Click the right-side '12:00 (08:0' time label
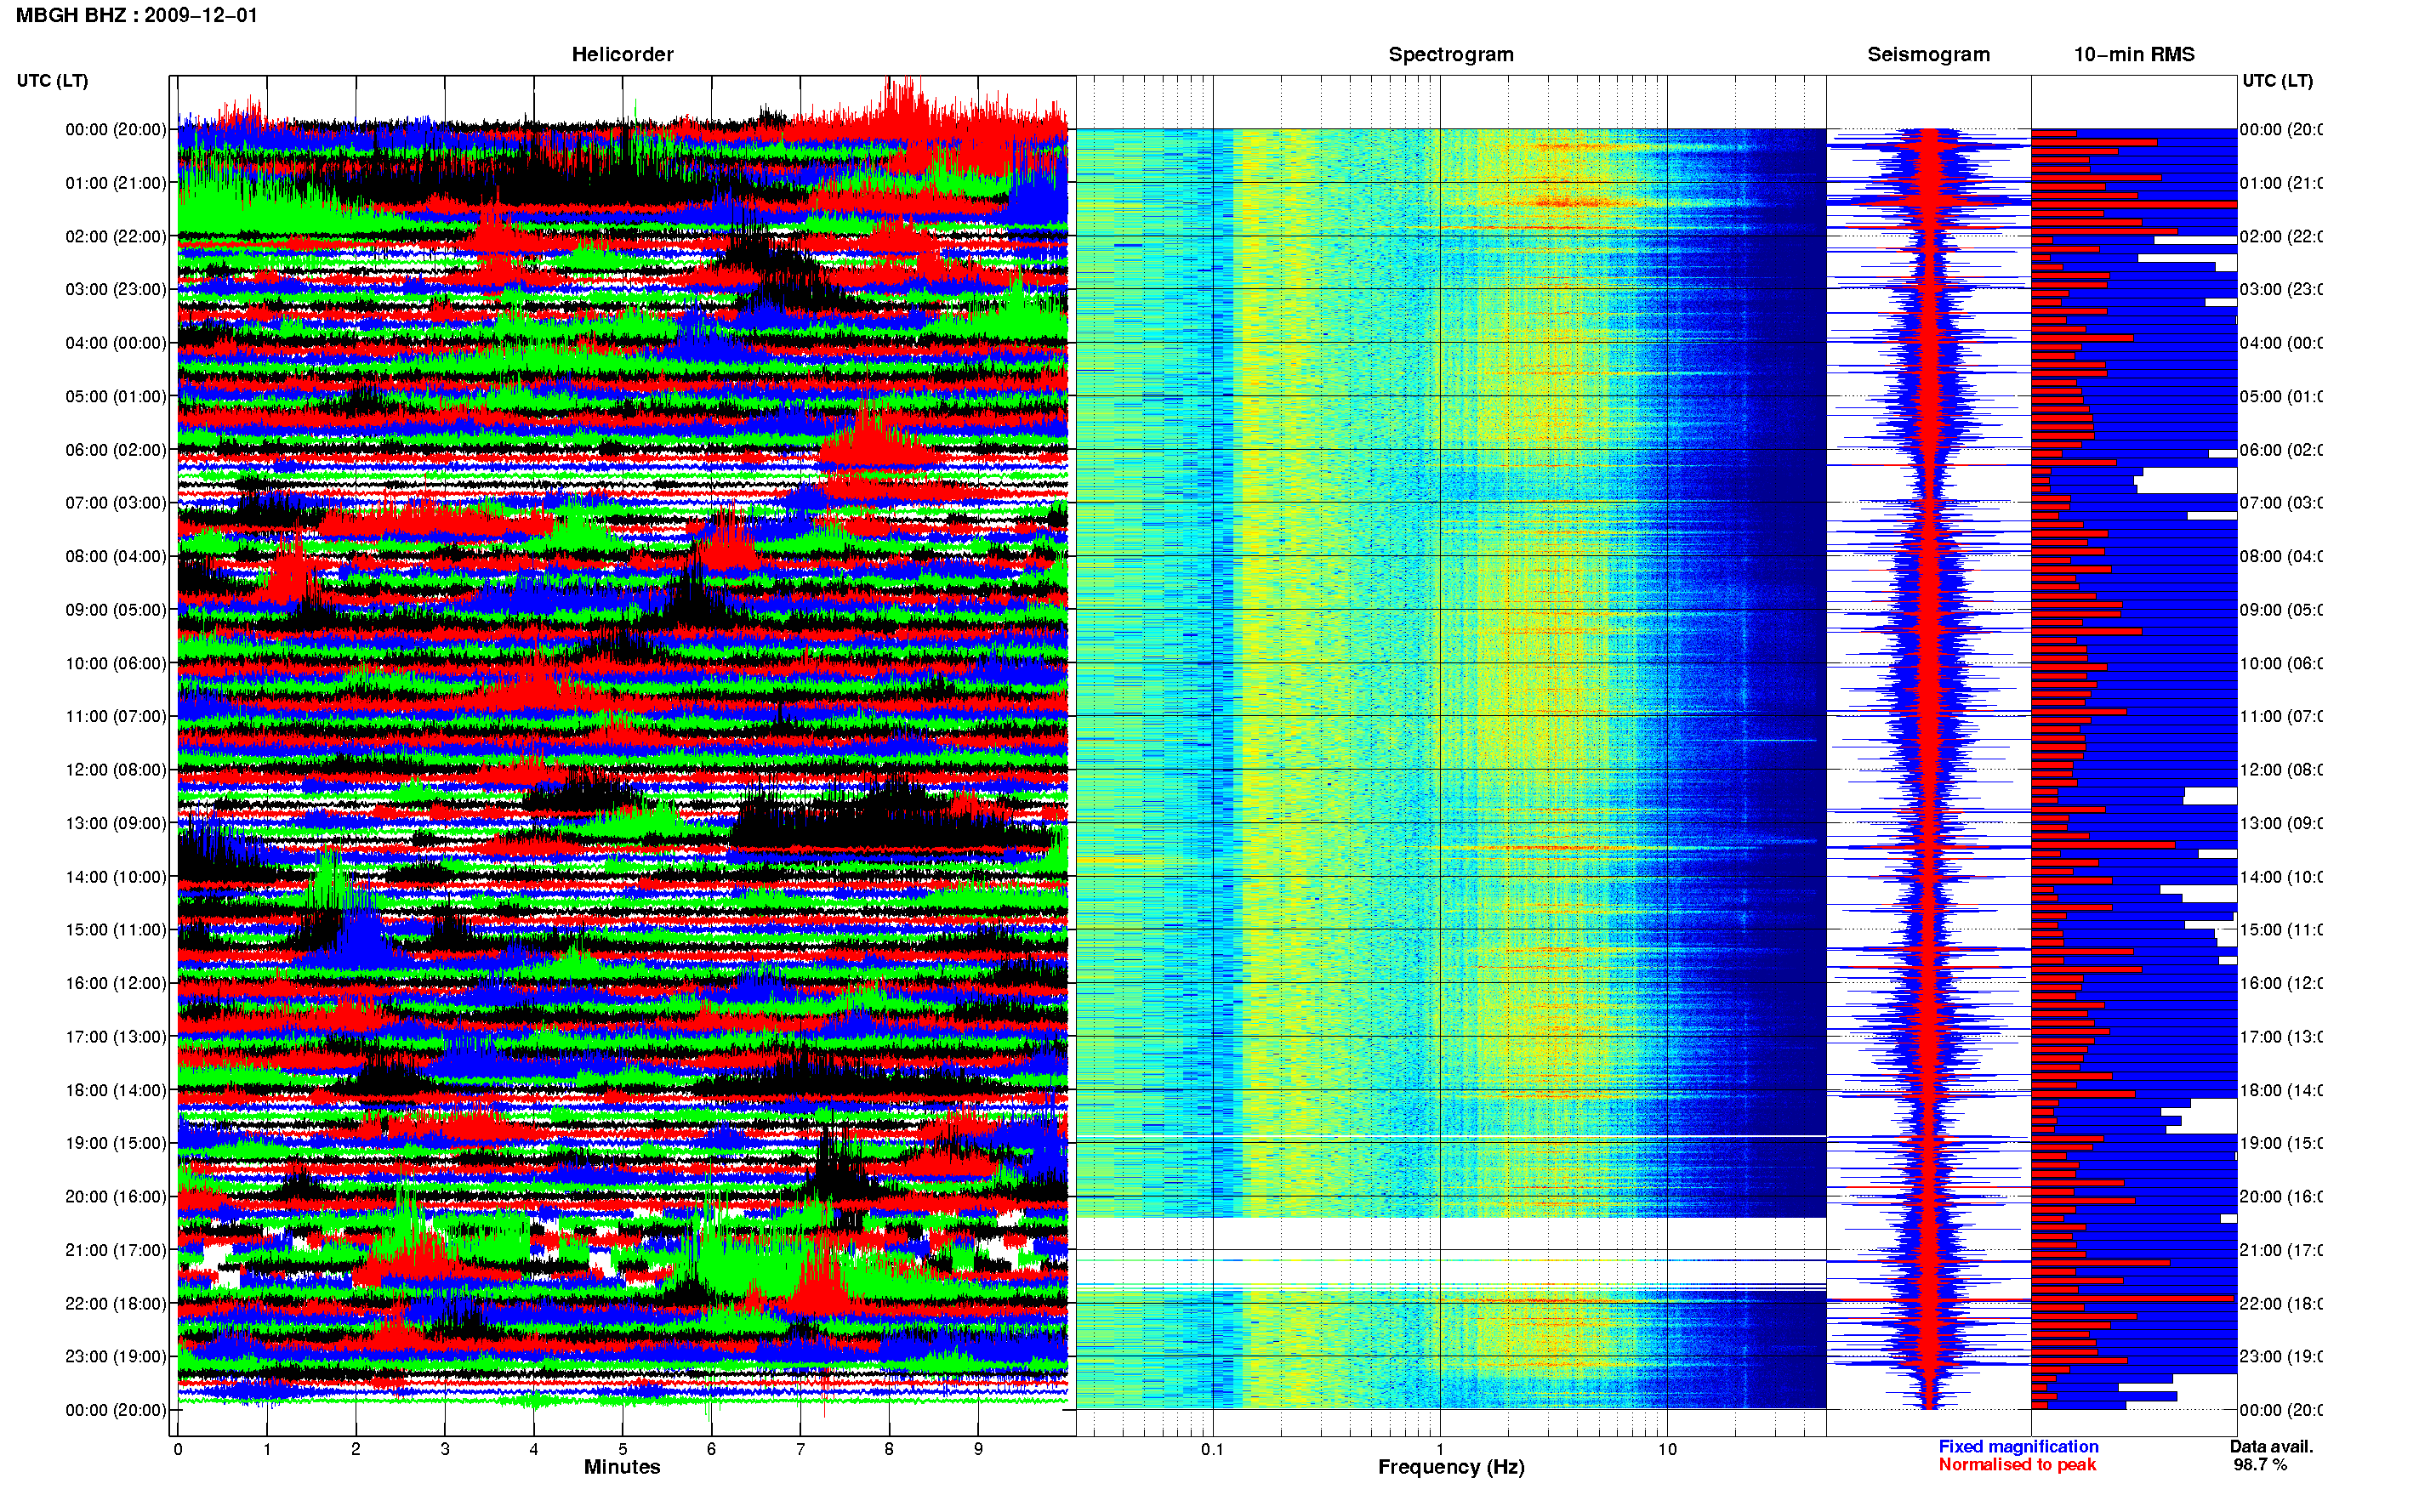 [2281, 769]
